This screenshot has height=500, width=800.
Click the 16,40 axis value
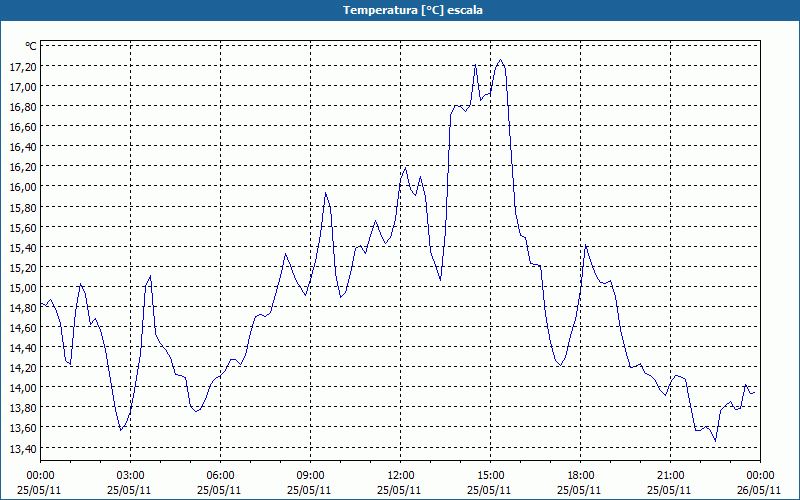(23, 146)
